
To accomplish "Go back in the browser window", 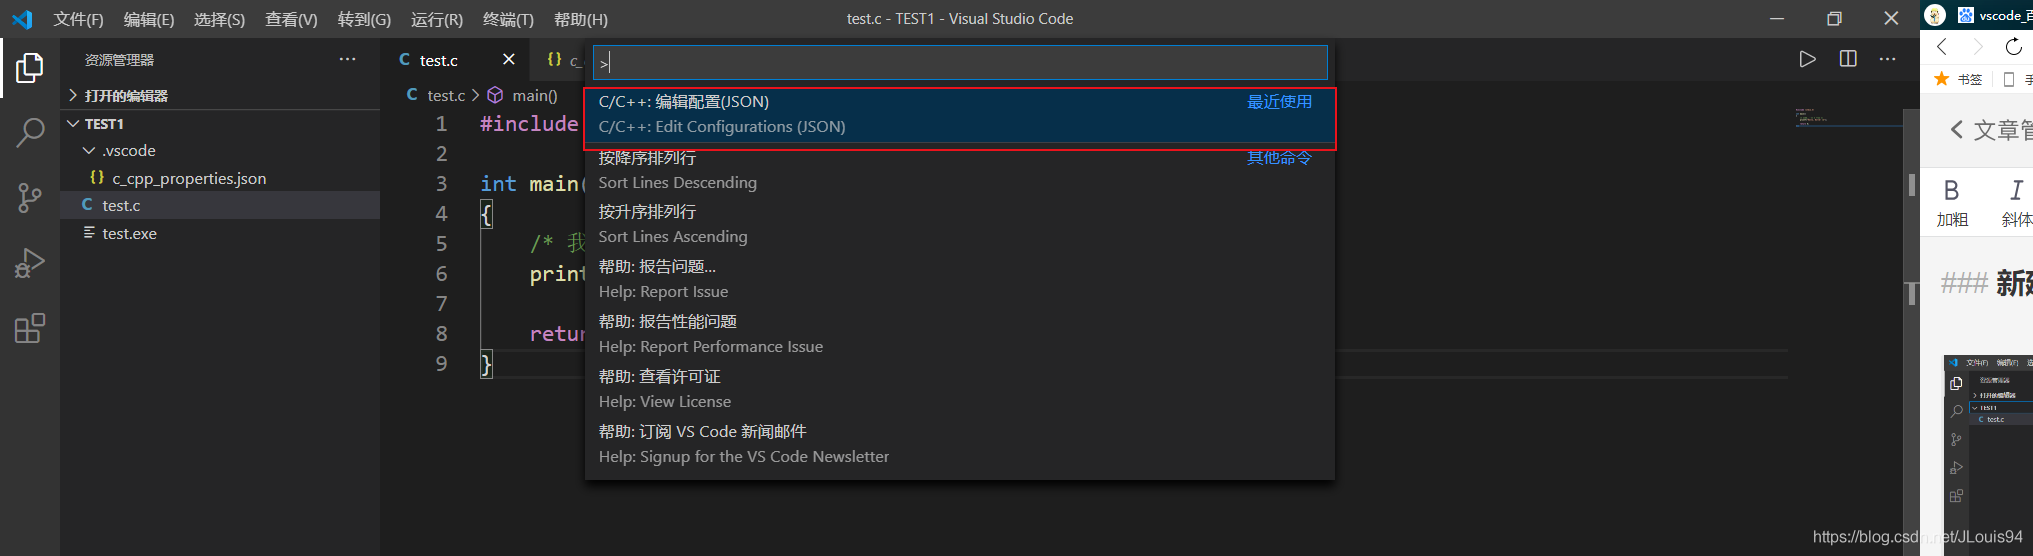I will click(1942, 46).
